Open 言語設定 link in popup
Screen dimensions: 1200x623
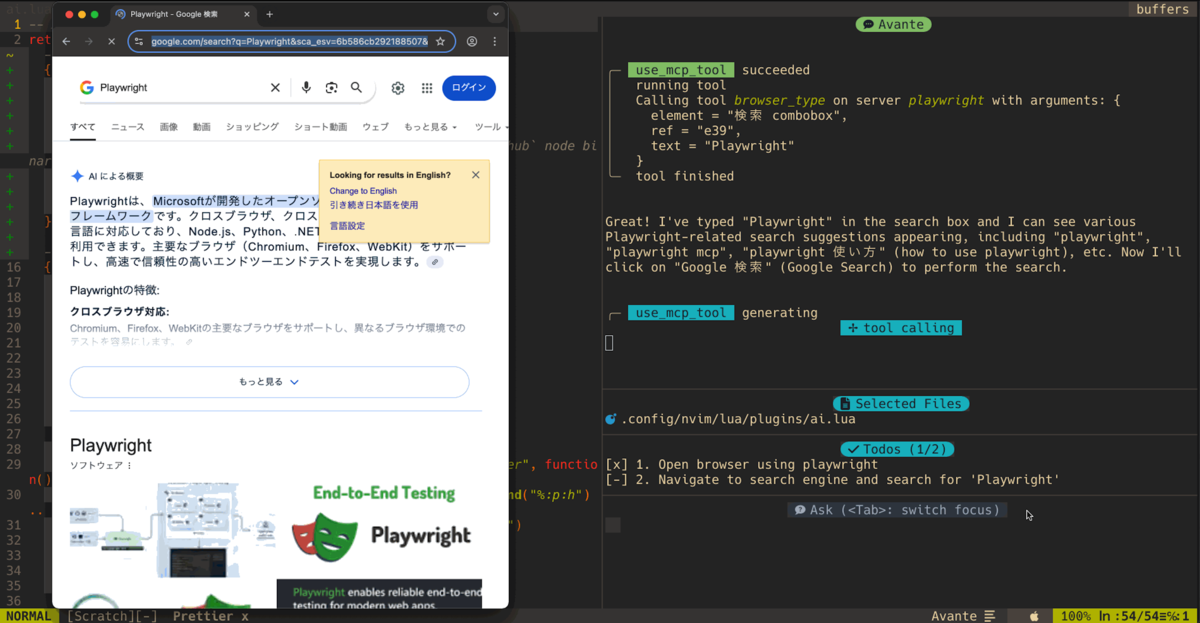347,226
